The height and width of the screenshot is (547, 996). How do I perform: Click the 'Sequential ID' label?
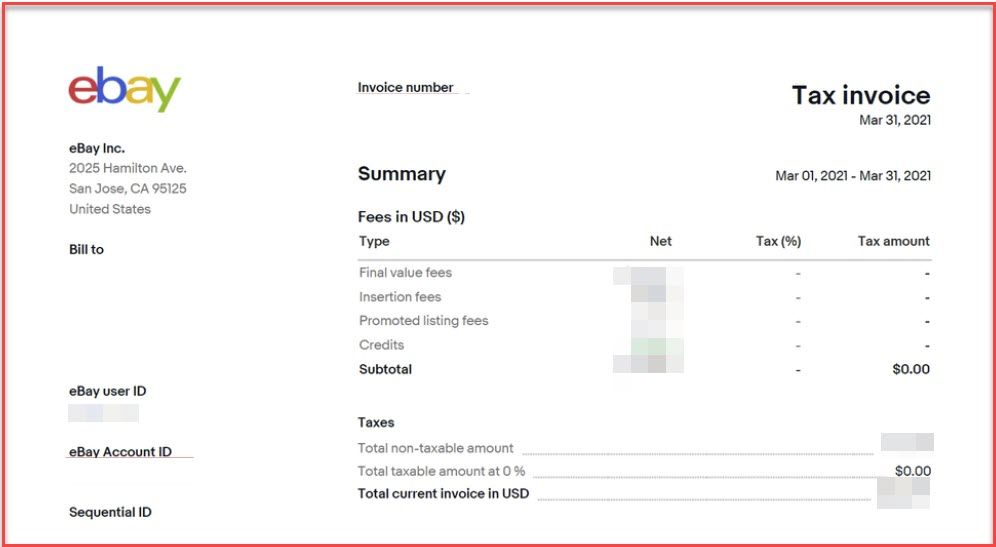(110, 513)
